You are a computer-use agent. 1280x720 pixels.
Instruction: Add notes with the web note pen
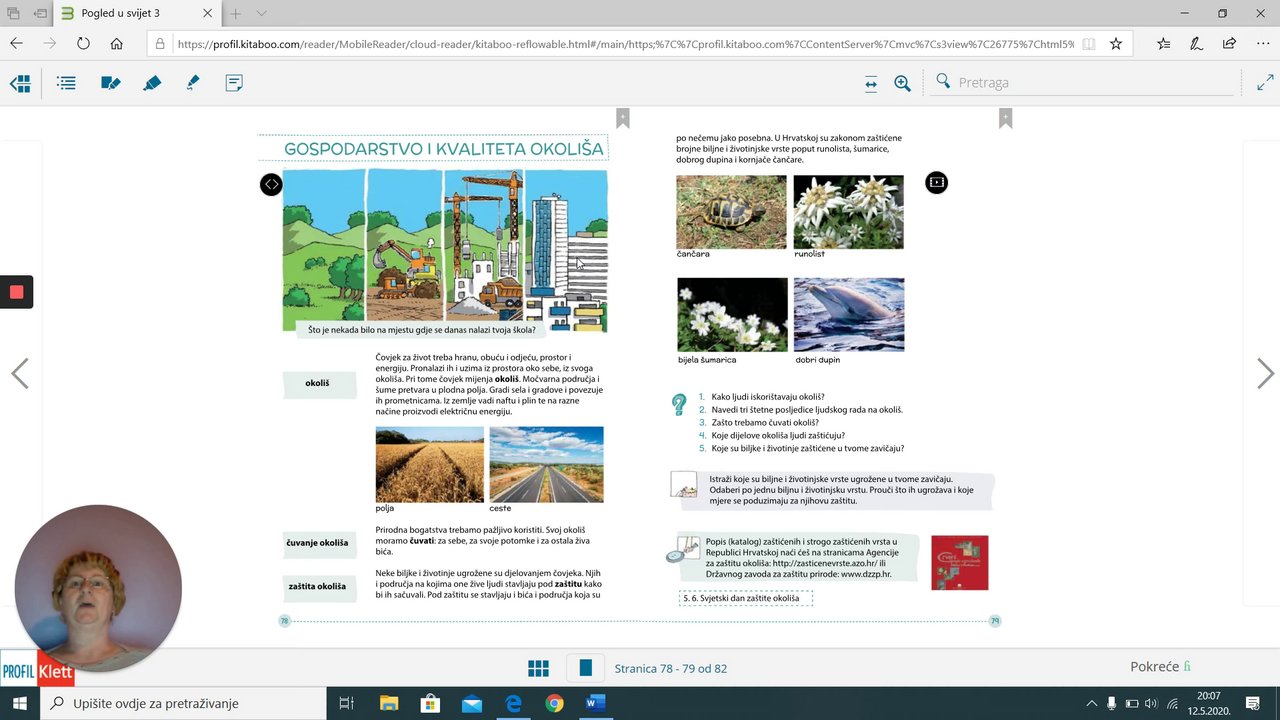point(1196,44)
